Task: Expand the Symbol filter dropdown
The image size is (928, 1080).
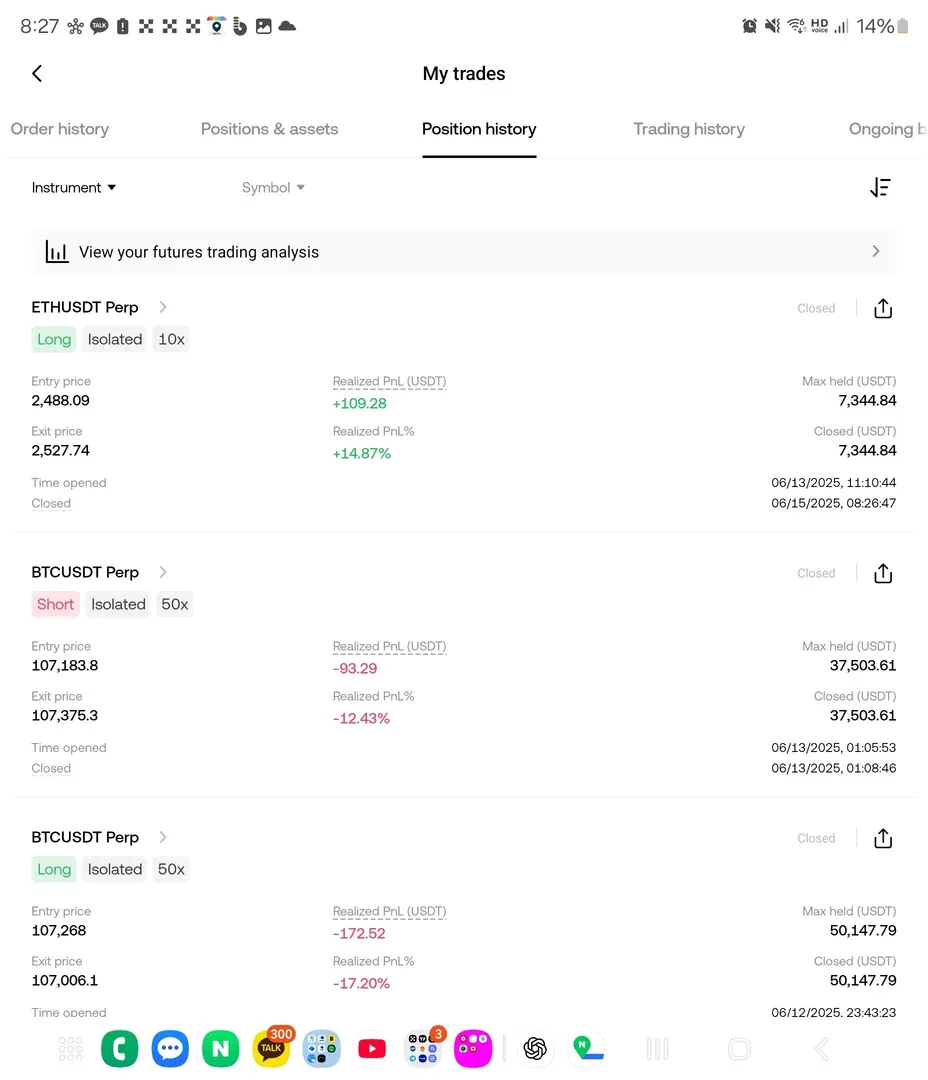Action: coord(273,187)
